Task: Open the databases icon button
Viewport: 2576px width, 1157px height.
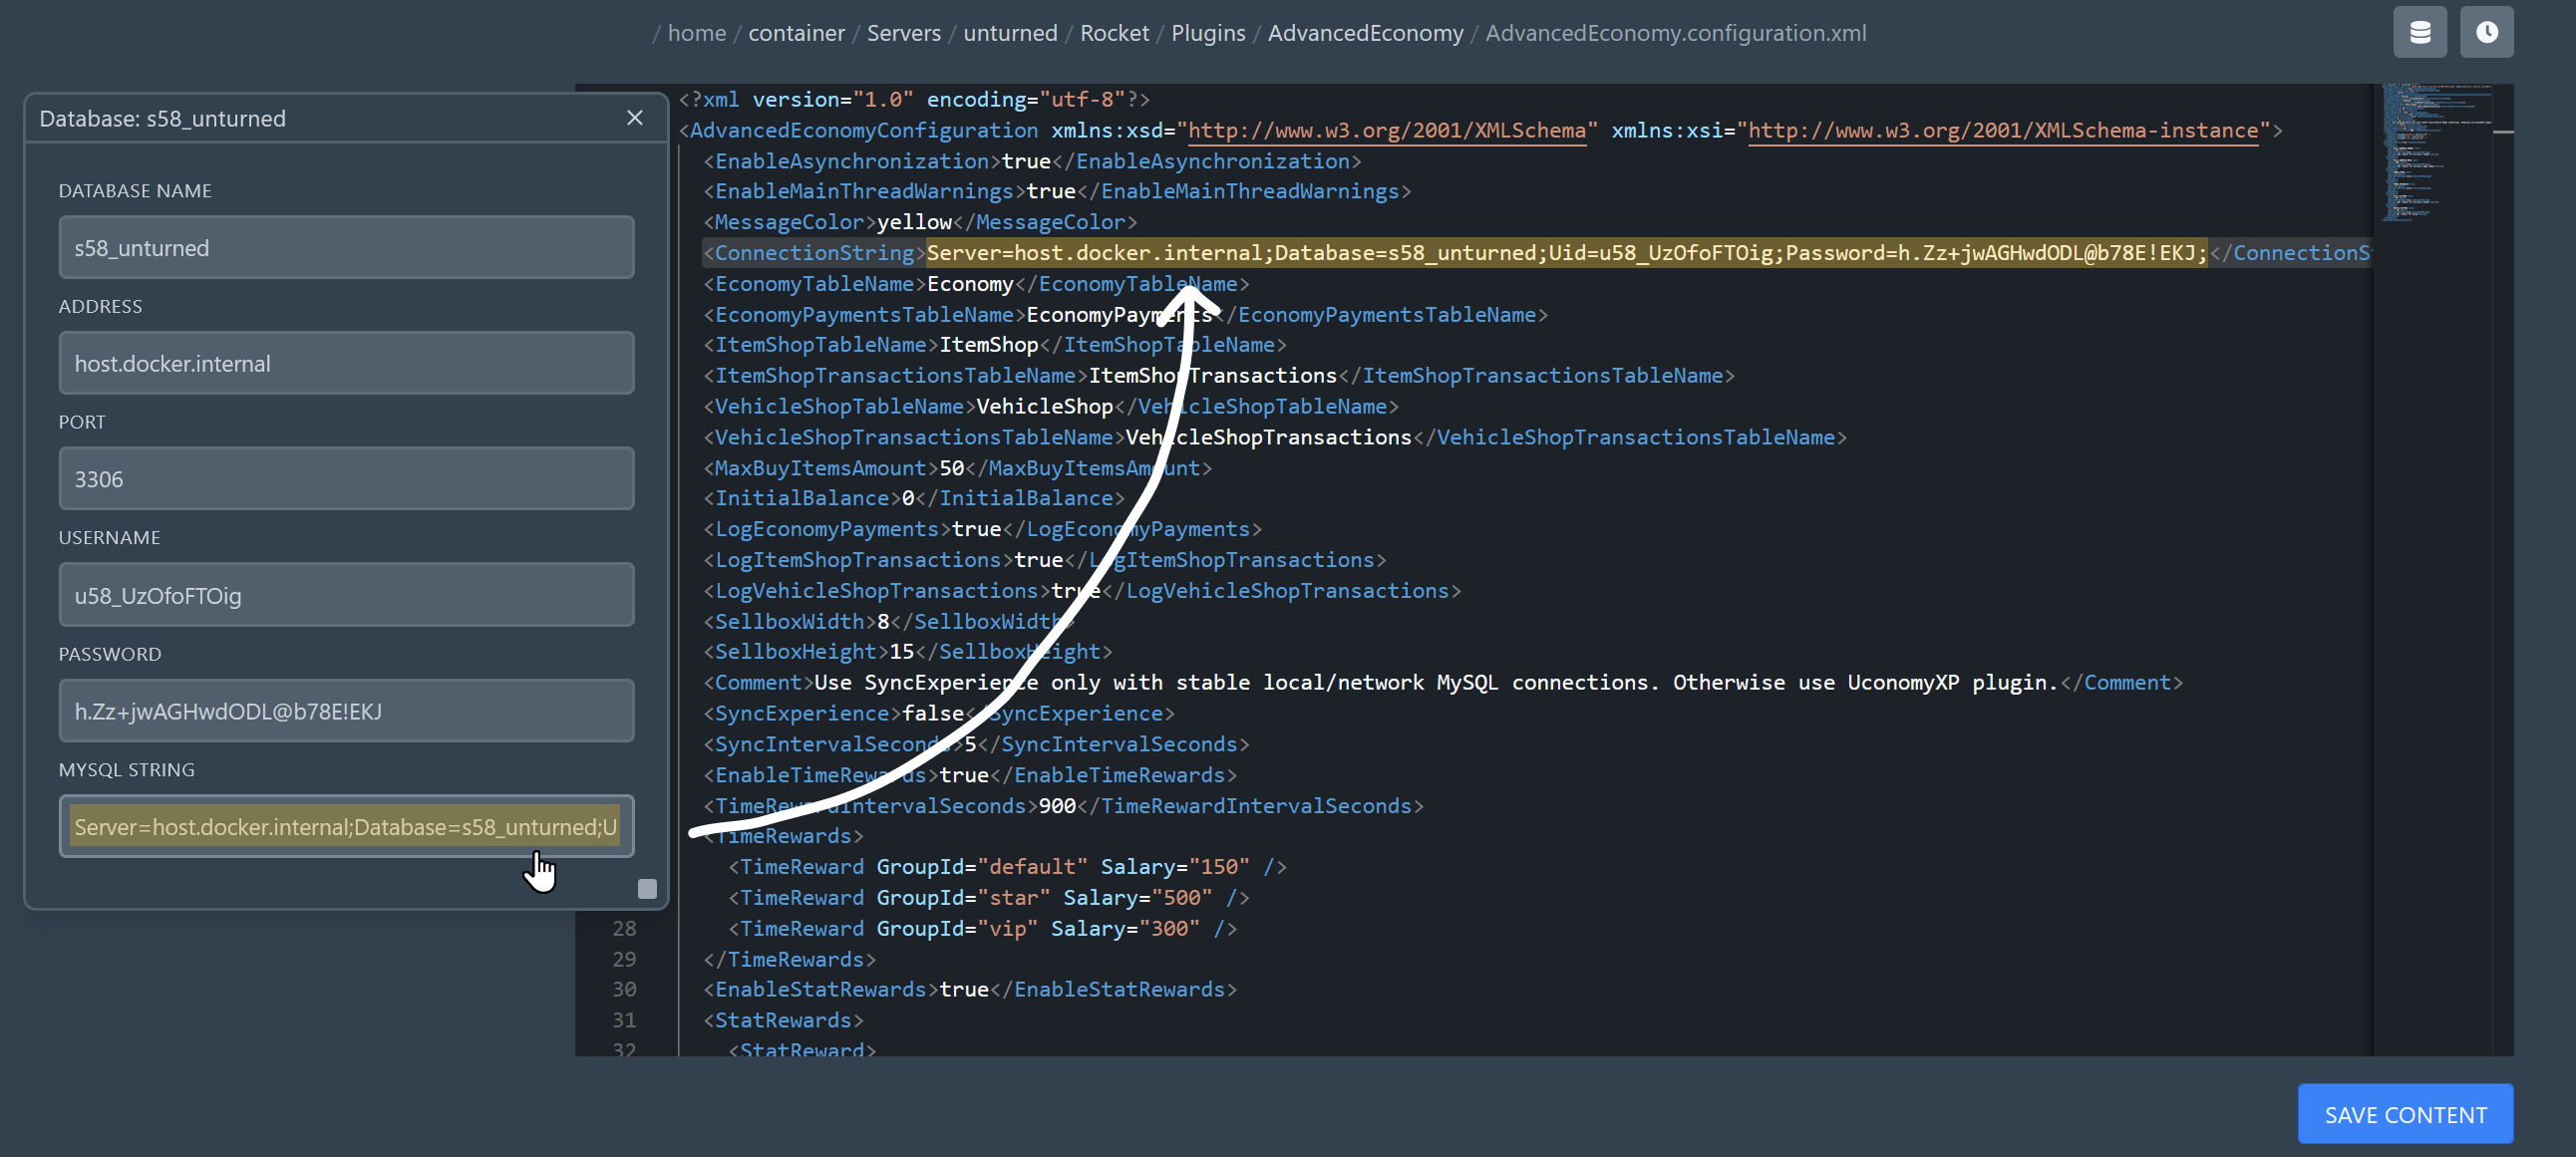Action: pos(2419,33)
